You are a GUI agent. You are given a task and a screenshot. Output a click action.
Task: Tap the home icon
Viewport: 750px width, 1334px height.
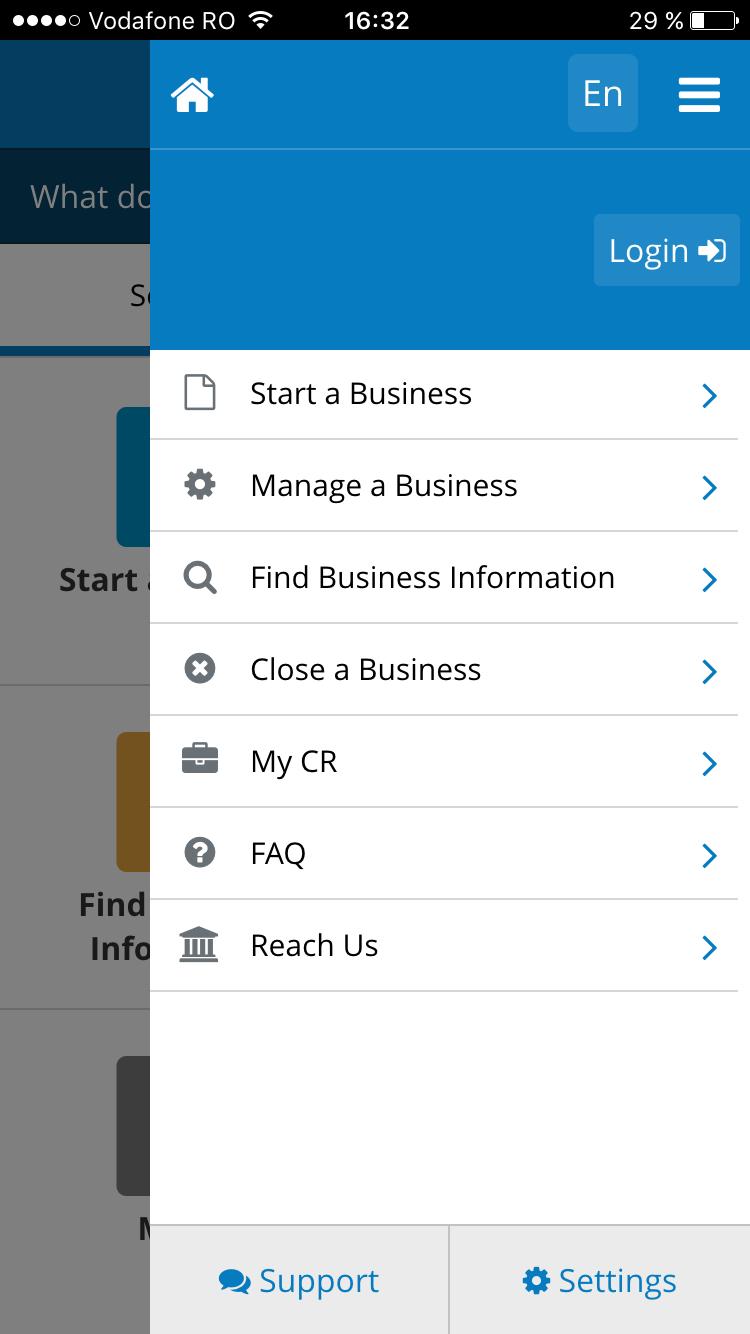tap(192, 95)
